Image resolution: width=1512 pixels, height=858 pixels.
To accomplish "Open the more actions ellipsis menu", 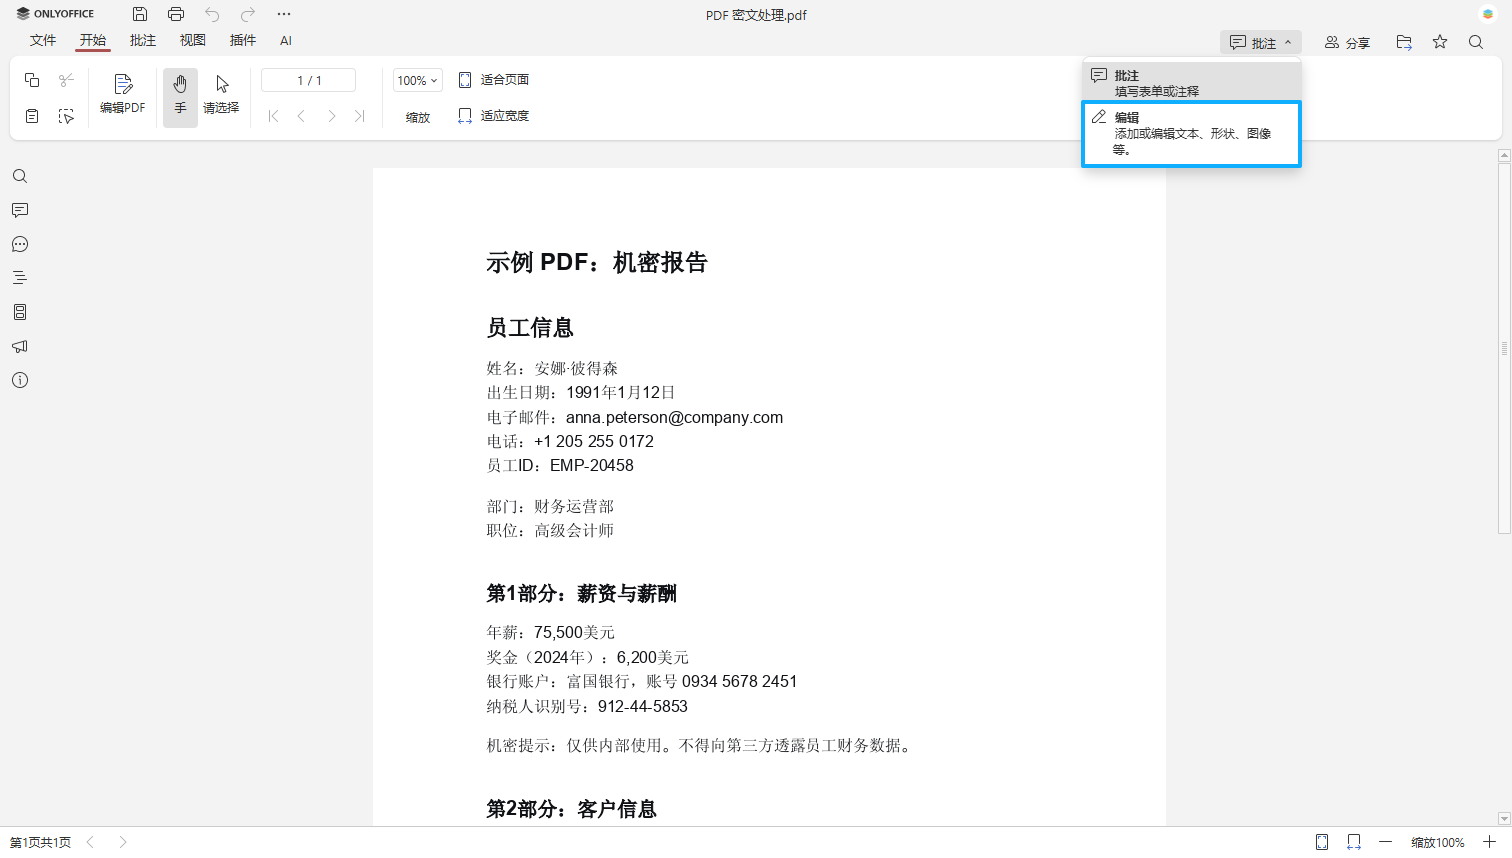I will pyautogui.click(x=283, y=14).
